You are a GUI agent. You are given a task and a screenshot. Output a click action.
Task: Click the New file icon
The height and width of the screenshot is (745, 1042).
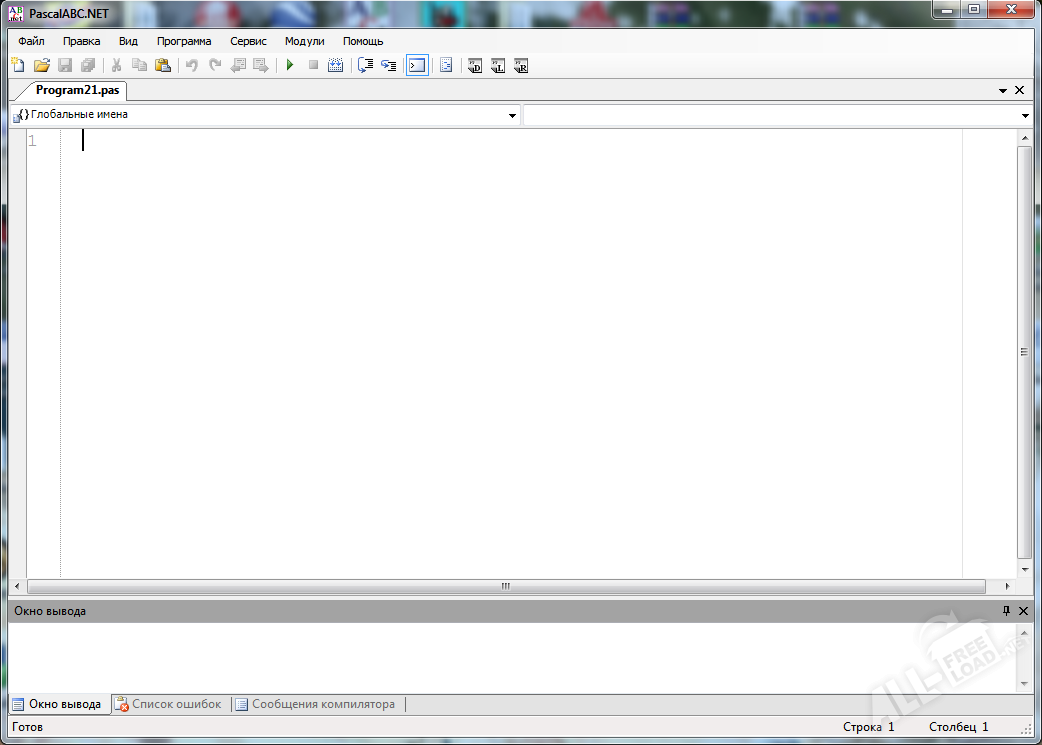[18, 65]
